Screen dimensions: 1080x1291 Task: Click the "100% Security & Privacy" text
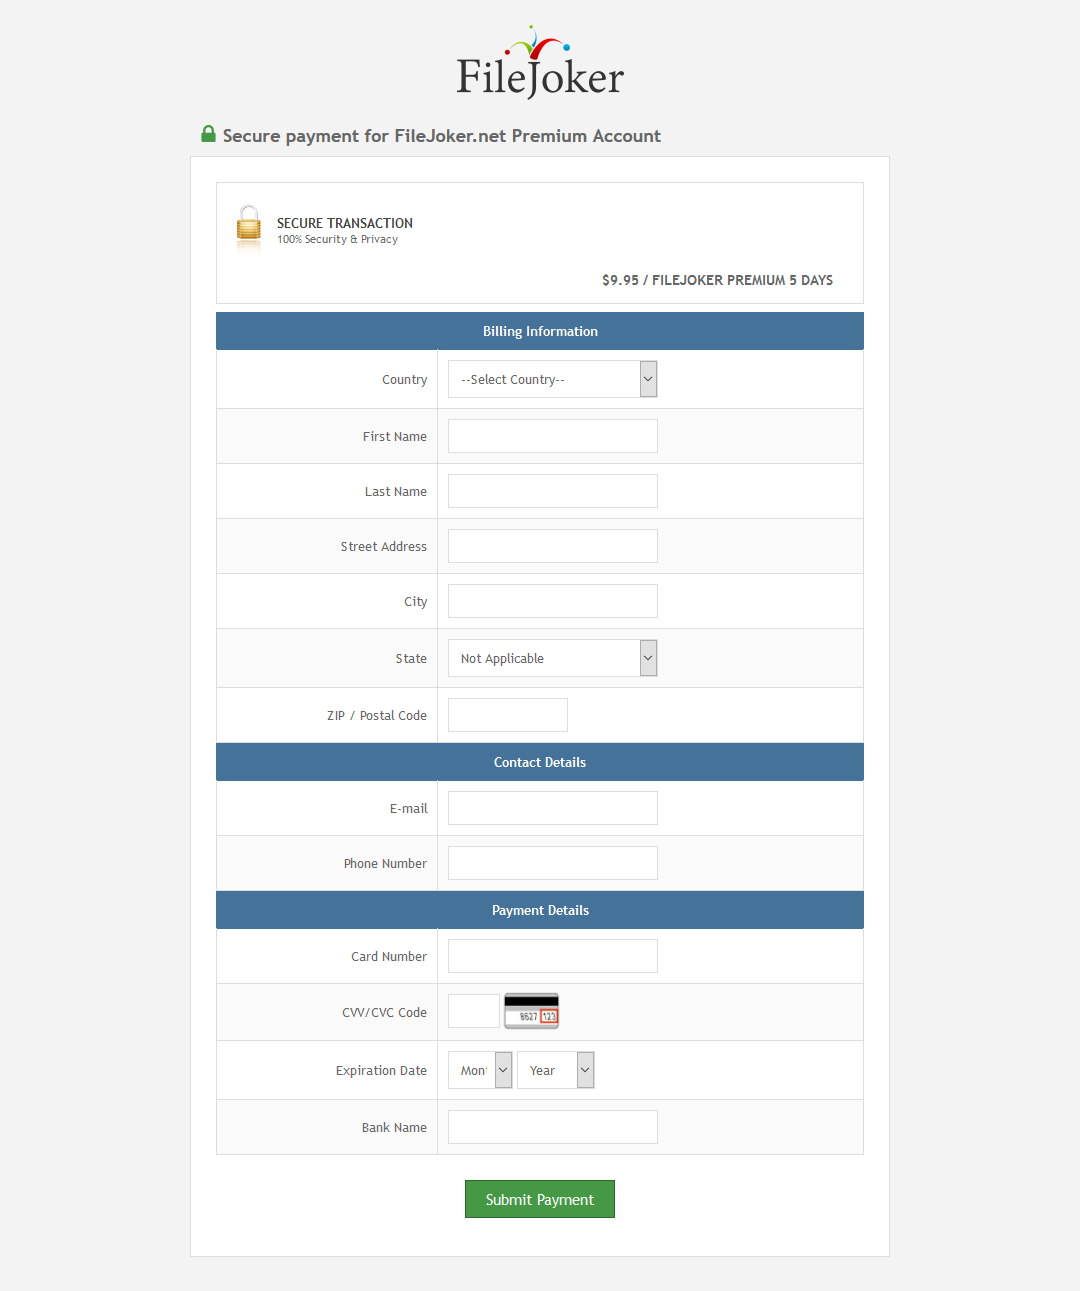click(337, 240)
